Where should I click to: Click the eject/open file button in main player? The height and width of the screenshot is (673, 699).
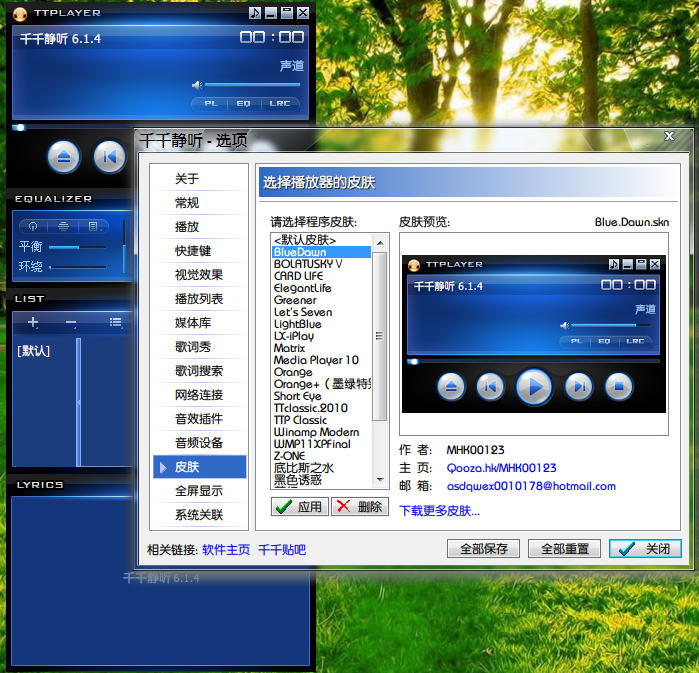click(64, 156)
